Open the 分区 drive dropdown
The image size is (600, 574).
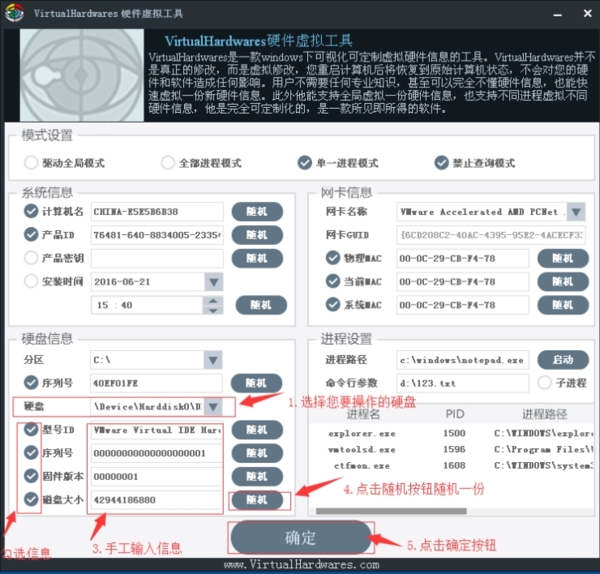[x=213, y=360]
